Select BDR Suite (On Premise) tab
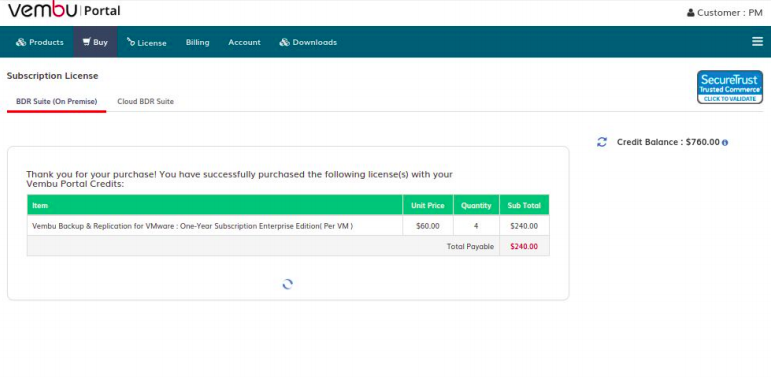This screenshot has height=377, width=771. (x=57, y=101)
